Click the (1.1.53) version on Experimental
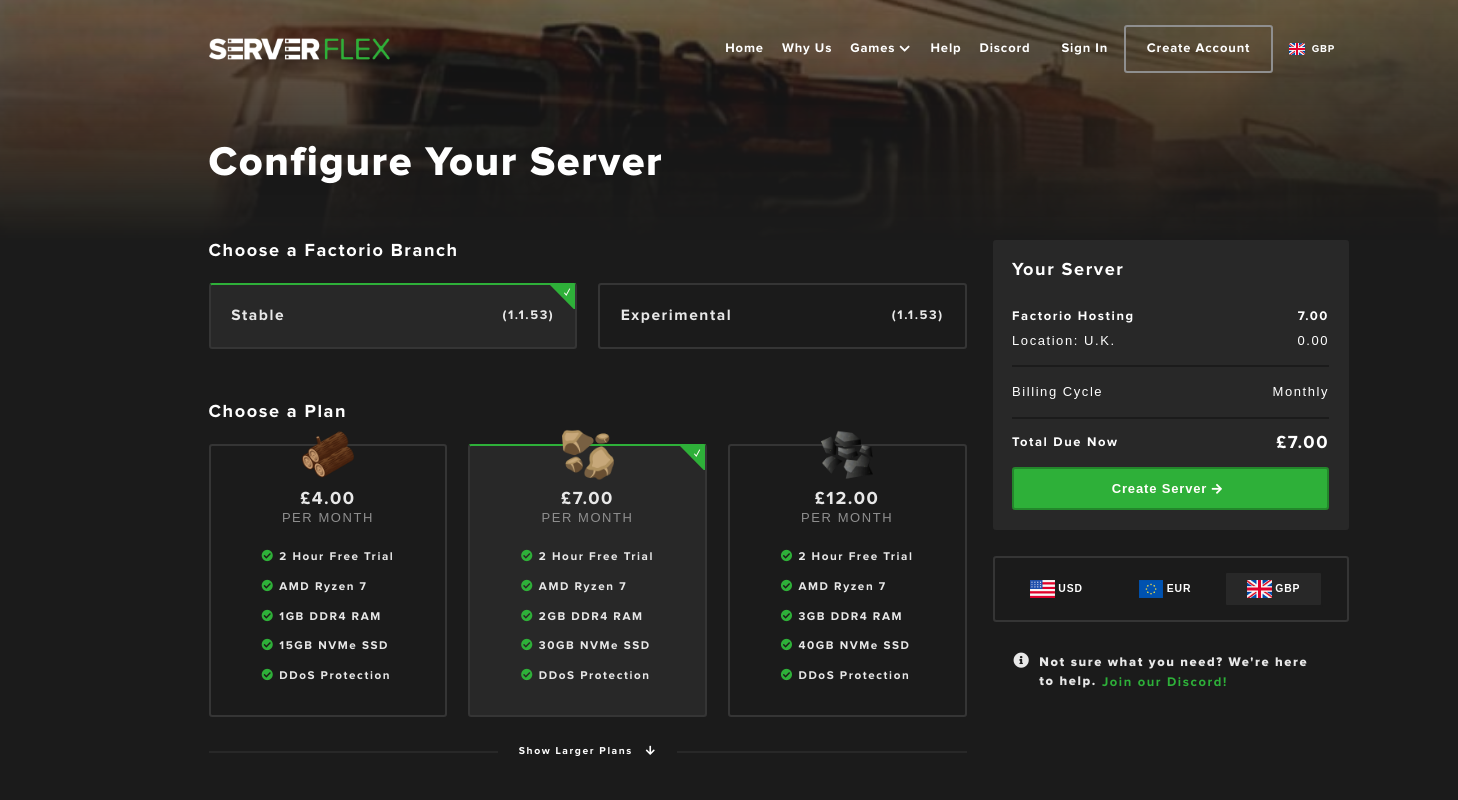Screen dimensions: 1458x800 tap(917, 315)
